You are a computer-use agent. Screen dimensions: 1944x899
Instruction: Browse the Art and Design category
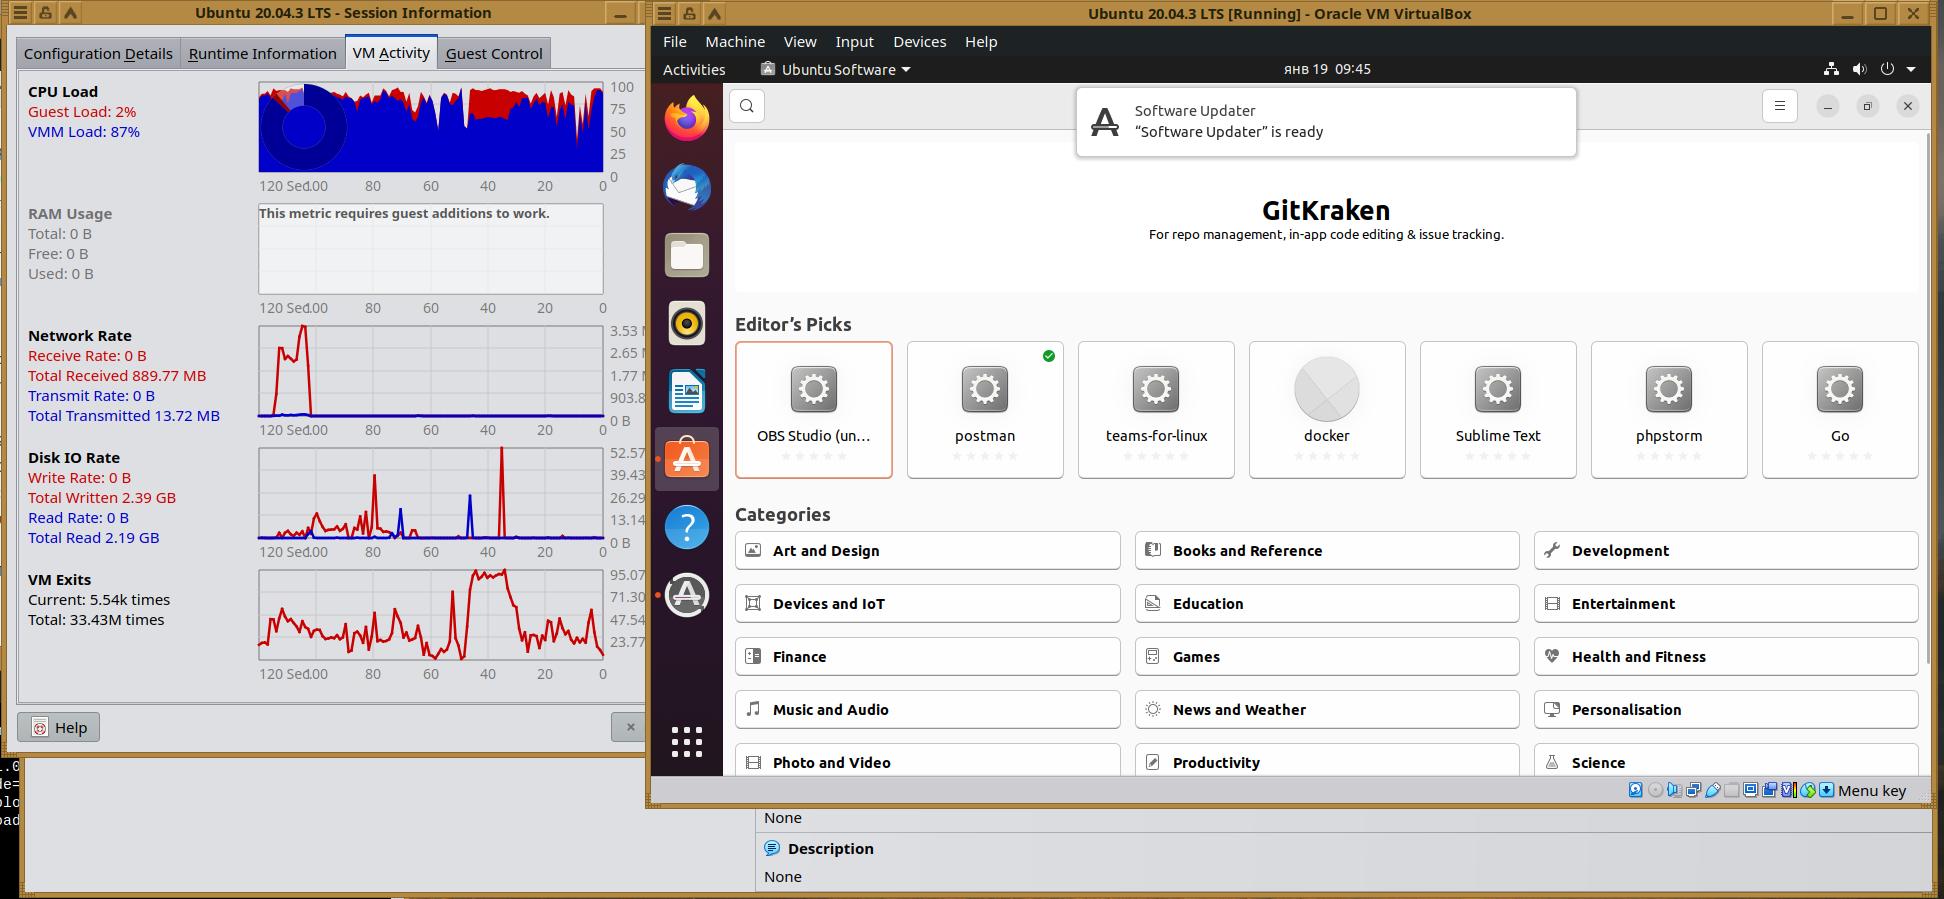pos(928,550)
